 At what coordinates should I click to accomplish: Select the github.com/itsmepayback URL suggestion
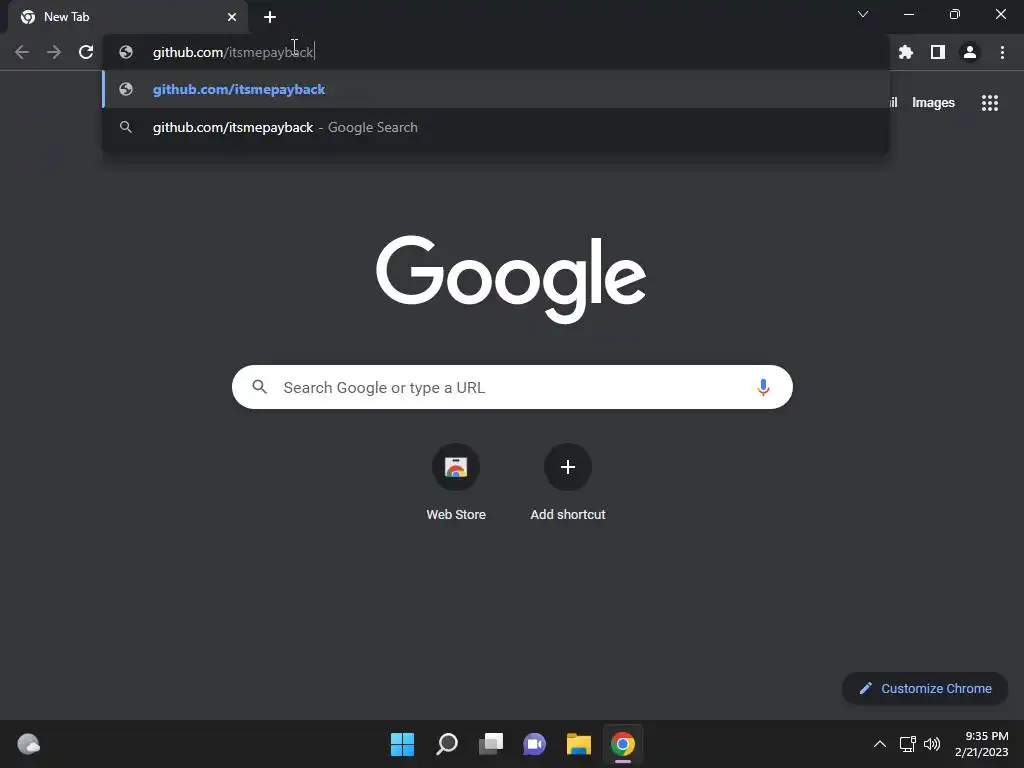(496, 89)
